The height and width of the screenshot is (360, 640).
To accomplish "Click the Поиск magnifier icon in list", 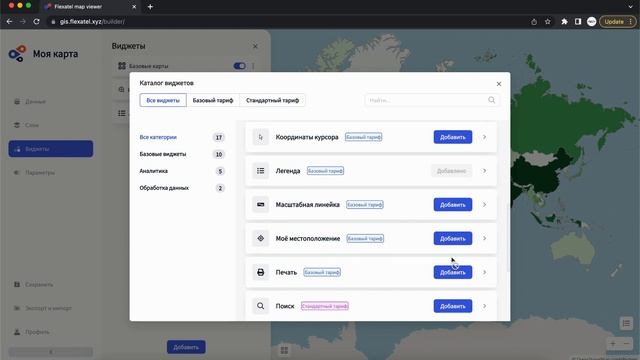I will [x=260, y=306].
